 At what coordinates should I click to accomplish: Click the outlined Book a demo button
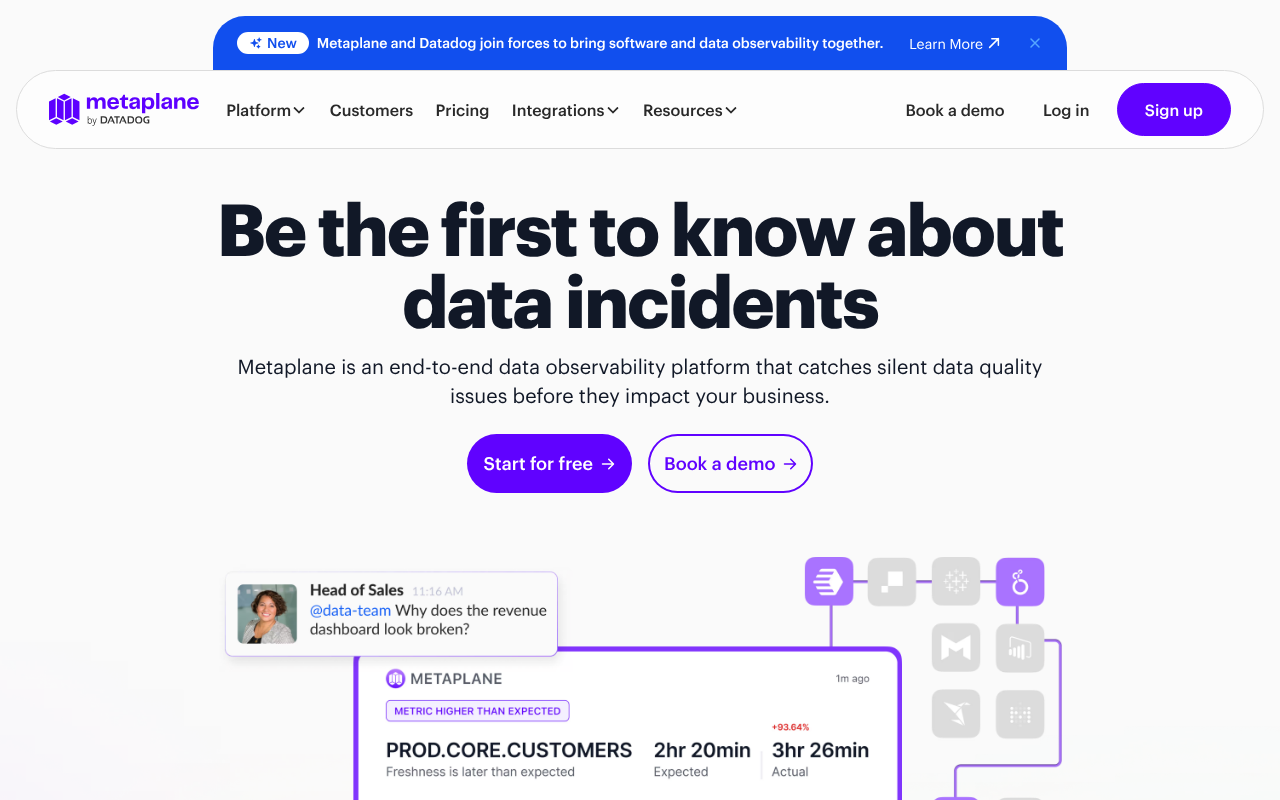[x=730, y=463]
